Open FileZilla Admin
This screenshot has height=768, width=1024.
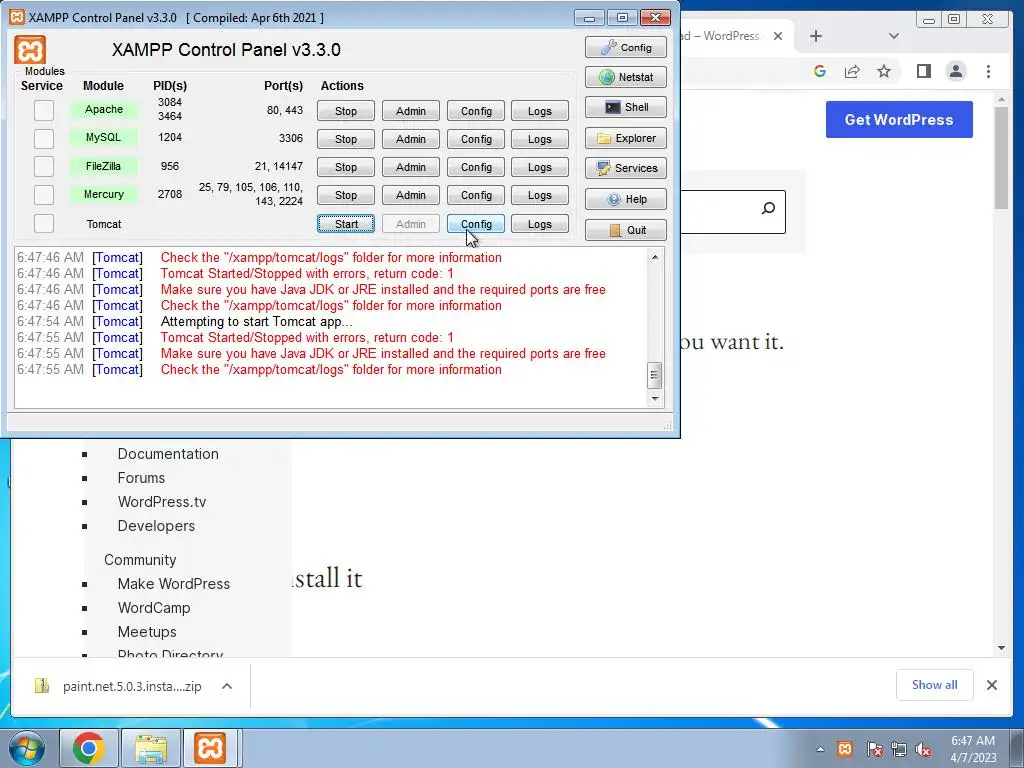point(410,167)
